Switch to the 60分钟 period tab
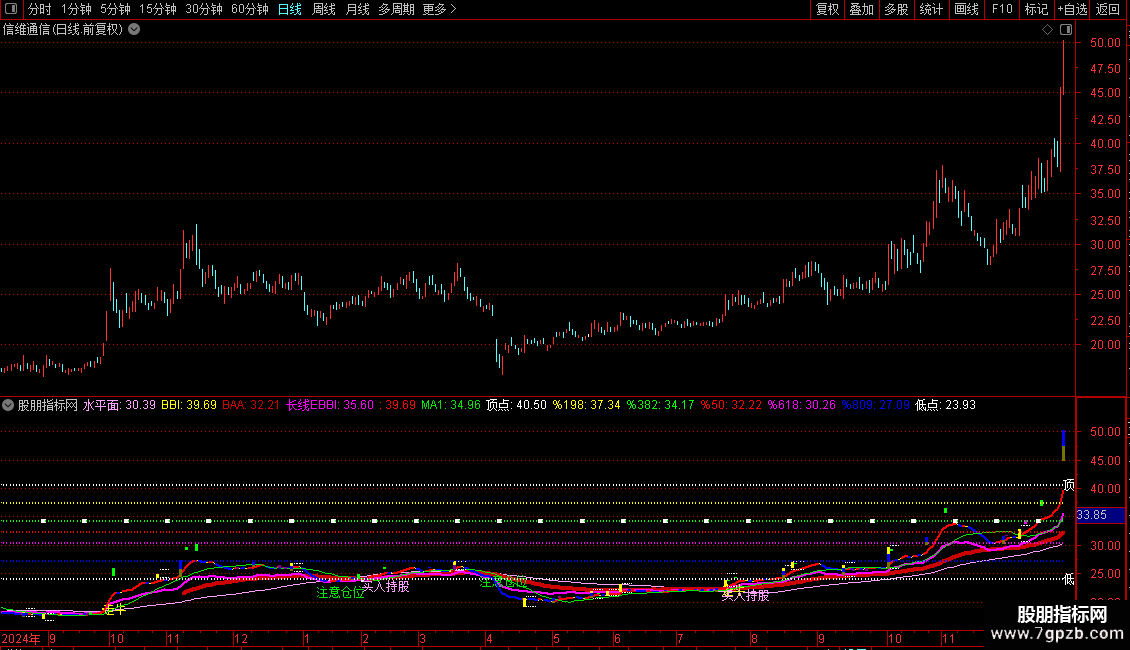The height and width of the screenshot is (650, 1130). pyautogui.click(x=249, y=10)
